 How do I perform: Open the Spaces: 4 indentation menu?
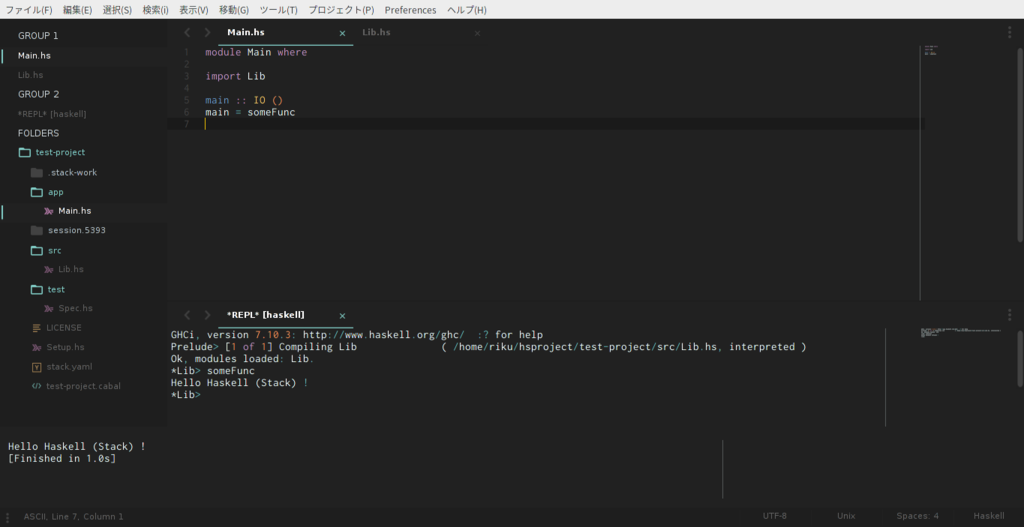tap(918, 516)
